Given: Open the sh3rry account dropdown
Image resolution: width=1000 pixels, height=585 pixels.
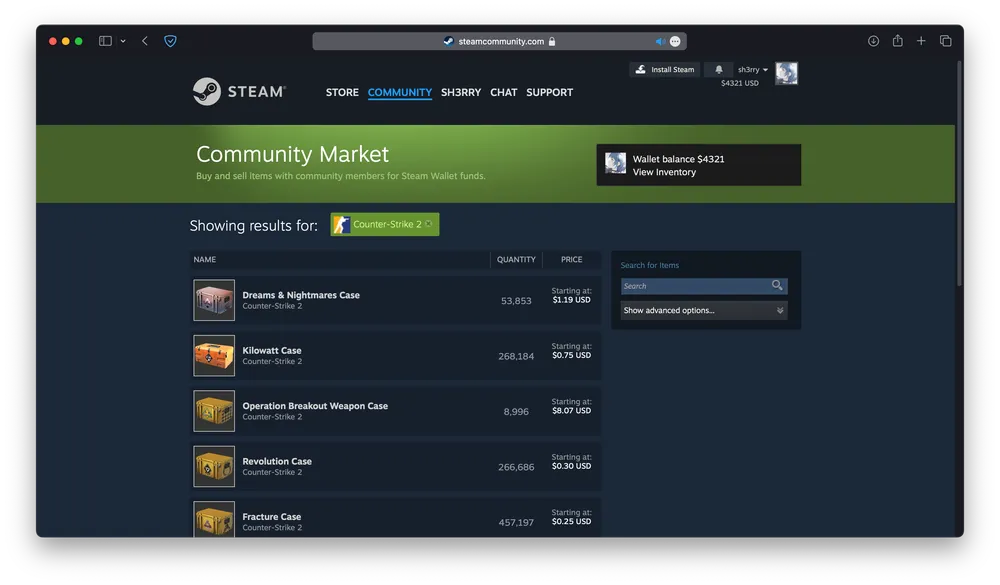Looking at the screenshot, I should (753, 70).
